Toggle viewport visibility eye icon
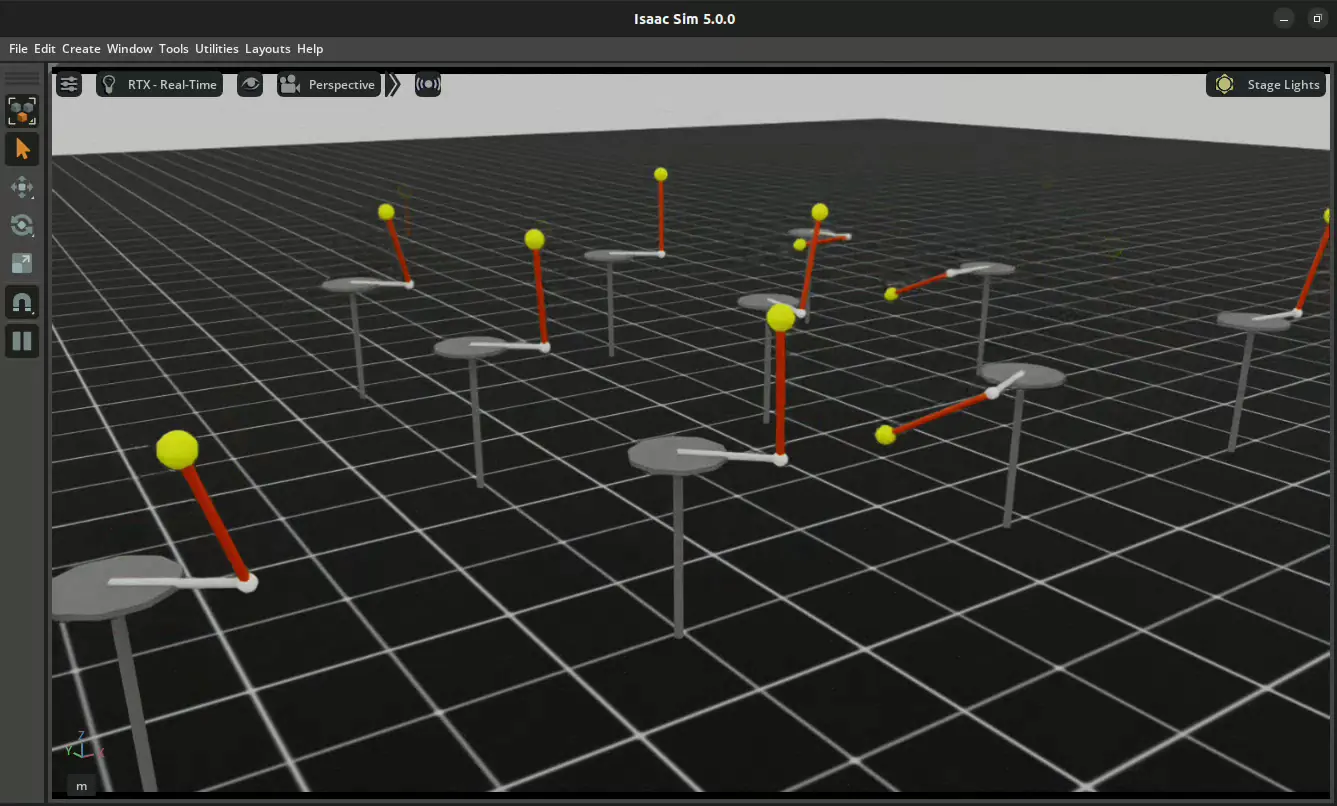The image size is (1337, 806). [x=250, y=85]
